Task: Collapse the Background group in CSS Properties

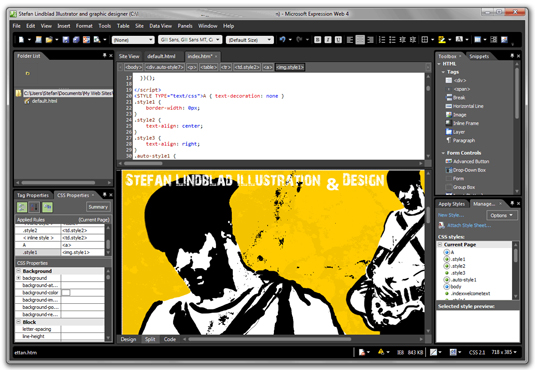Action: tap(19, 271)
